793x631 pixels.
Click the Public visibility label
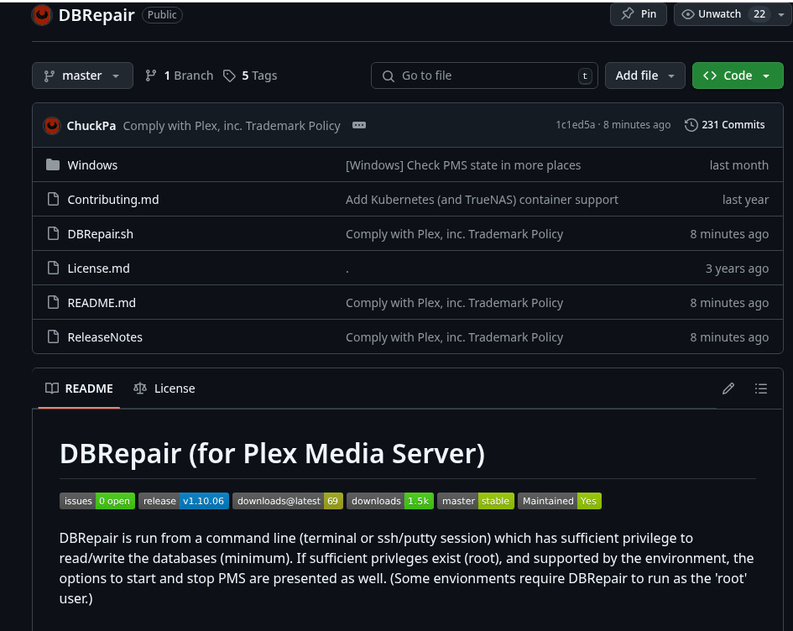[162, 15]
